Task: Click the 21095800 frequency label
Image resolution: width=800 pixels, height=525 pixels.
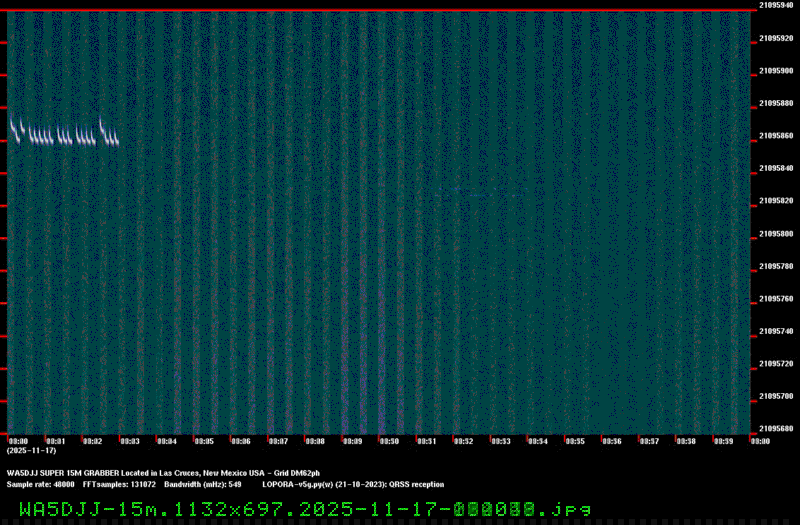Action: tap(777, 234)
